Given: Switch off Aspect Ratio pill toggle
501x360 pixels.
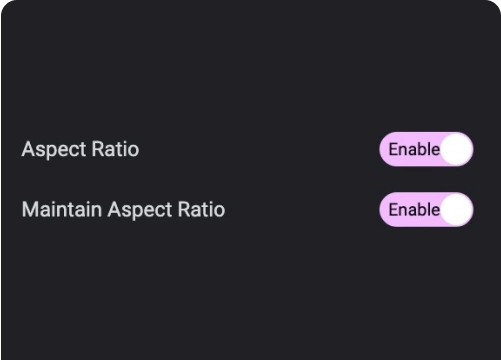Looking at the screenshot, I should tap(426, 149).
